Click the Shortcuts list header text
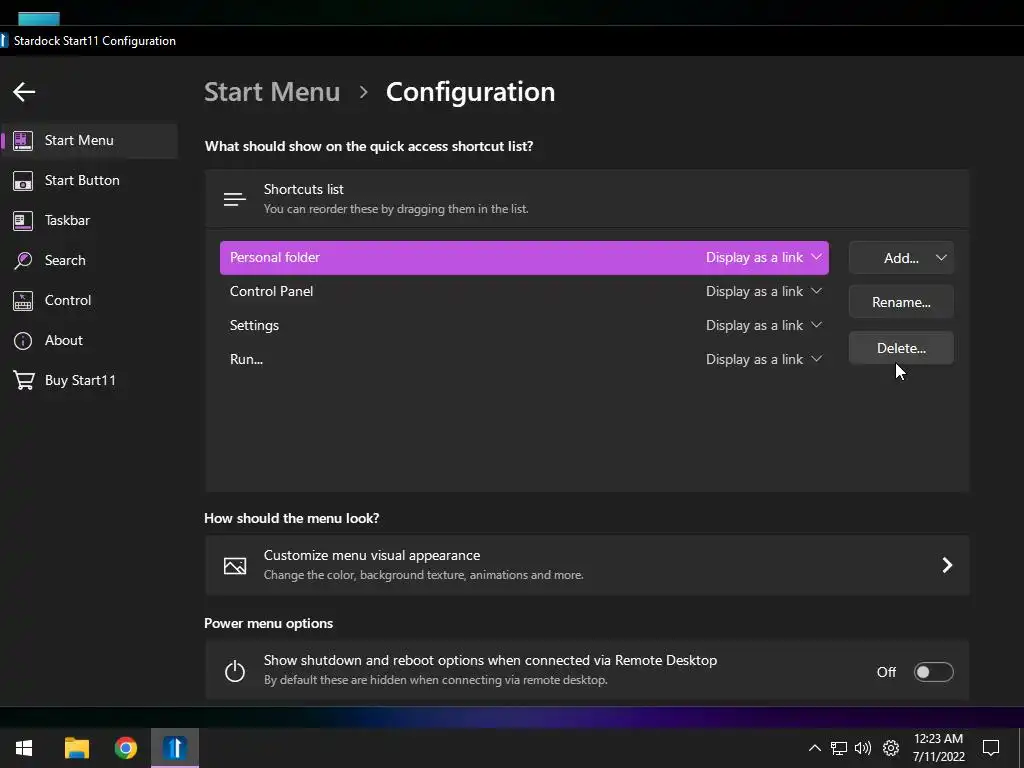Viewport: 1024px width, 768px height. [304, 189]
